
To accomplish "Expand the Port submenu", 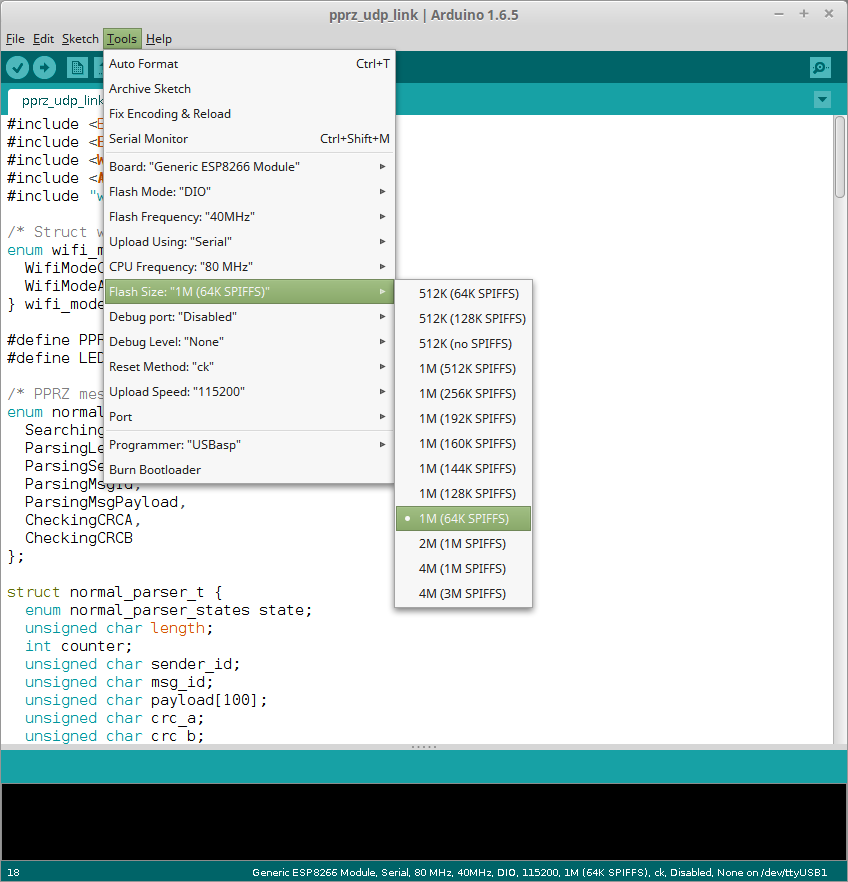I will tap(249, 417).
